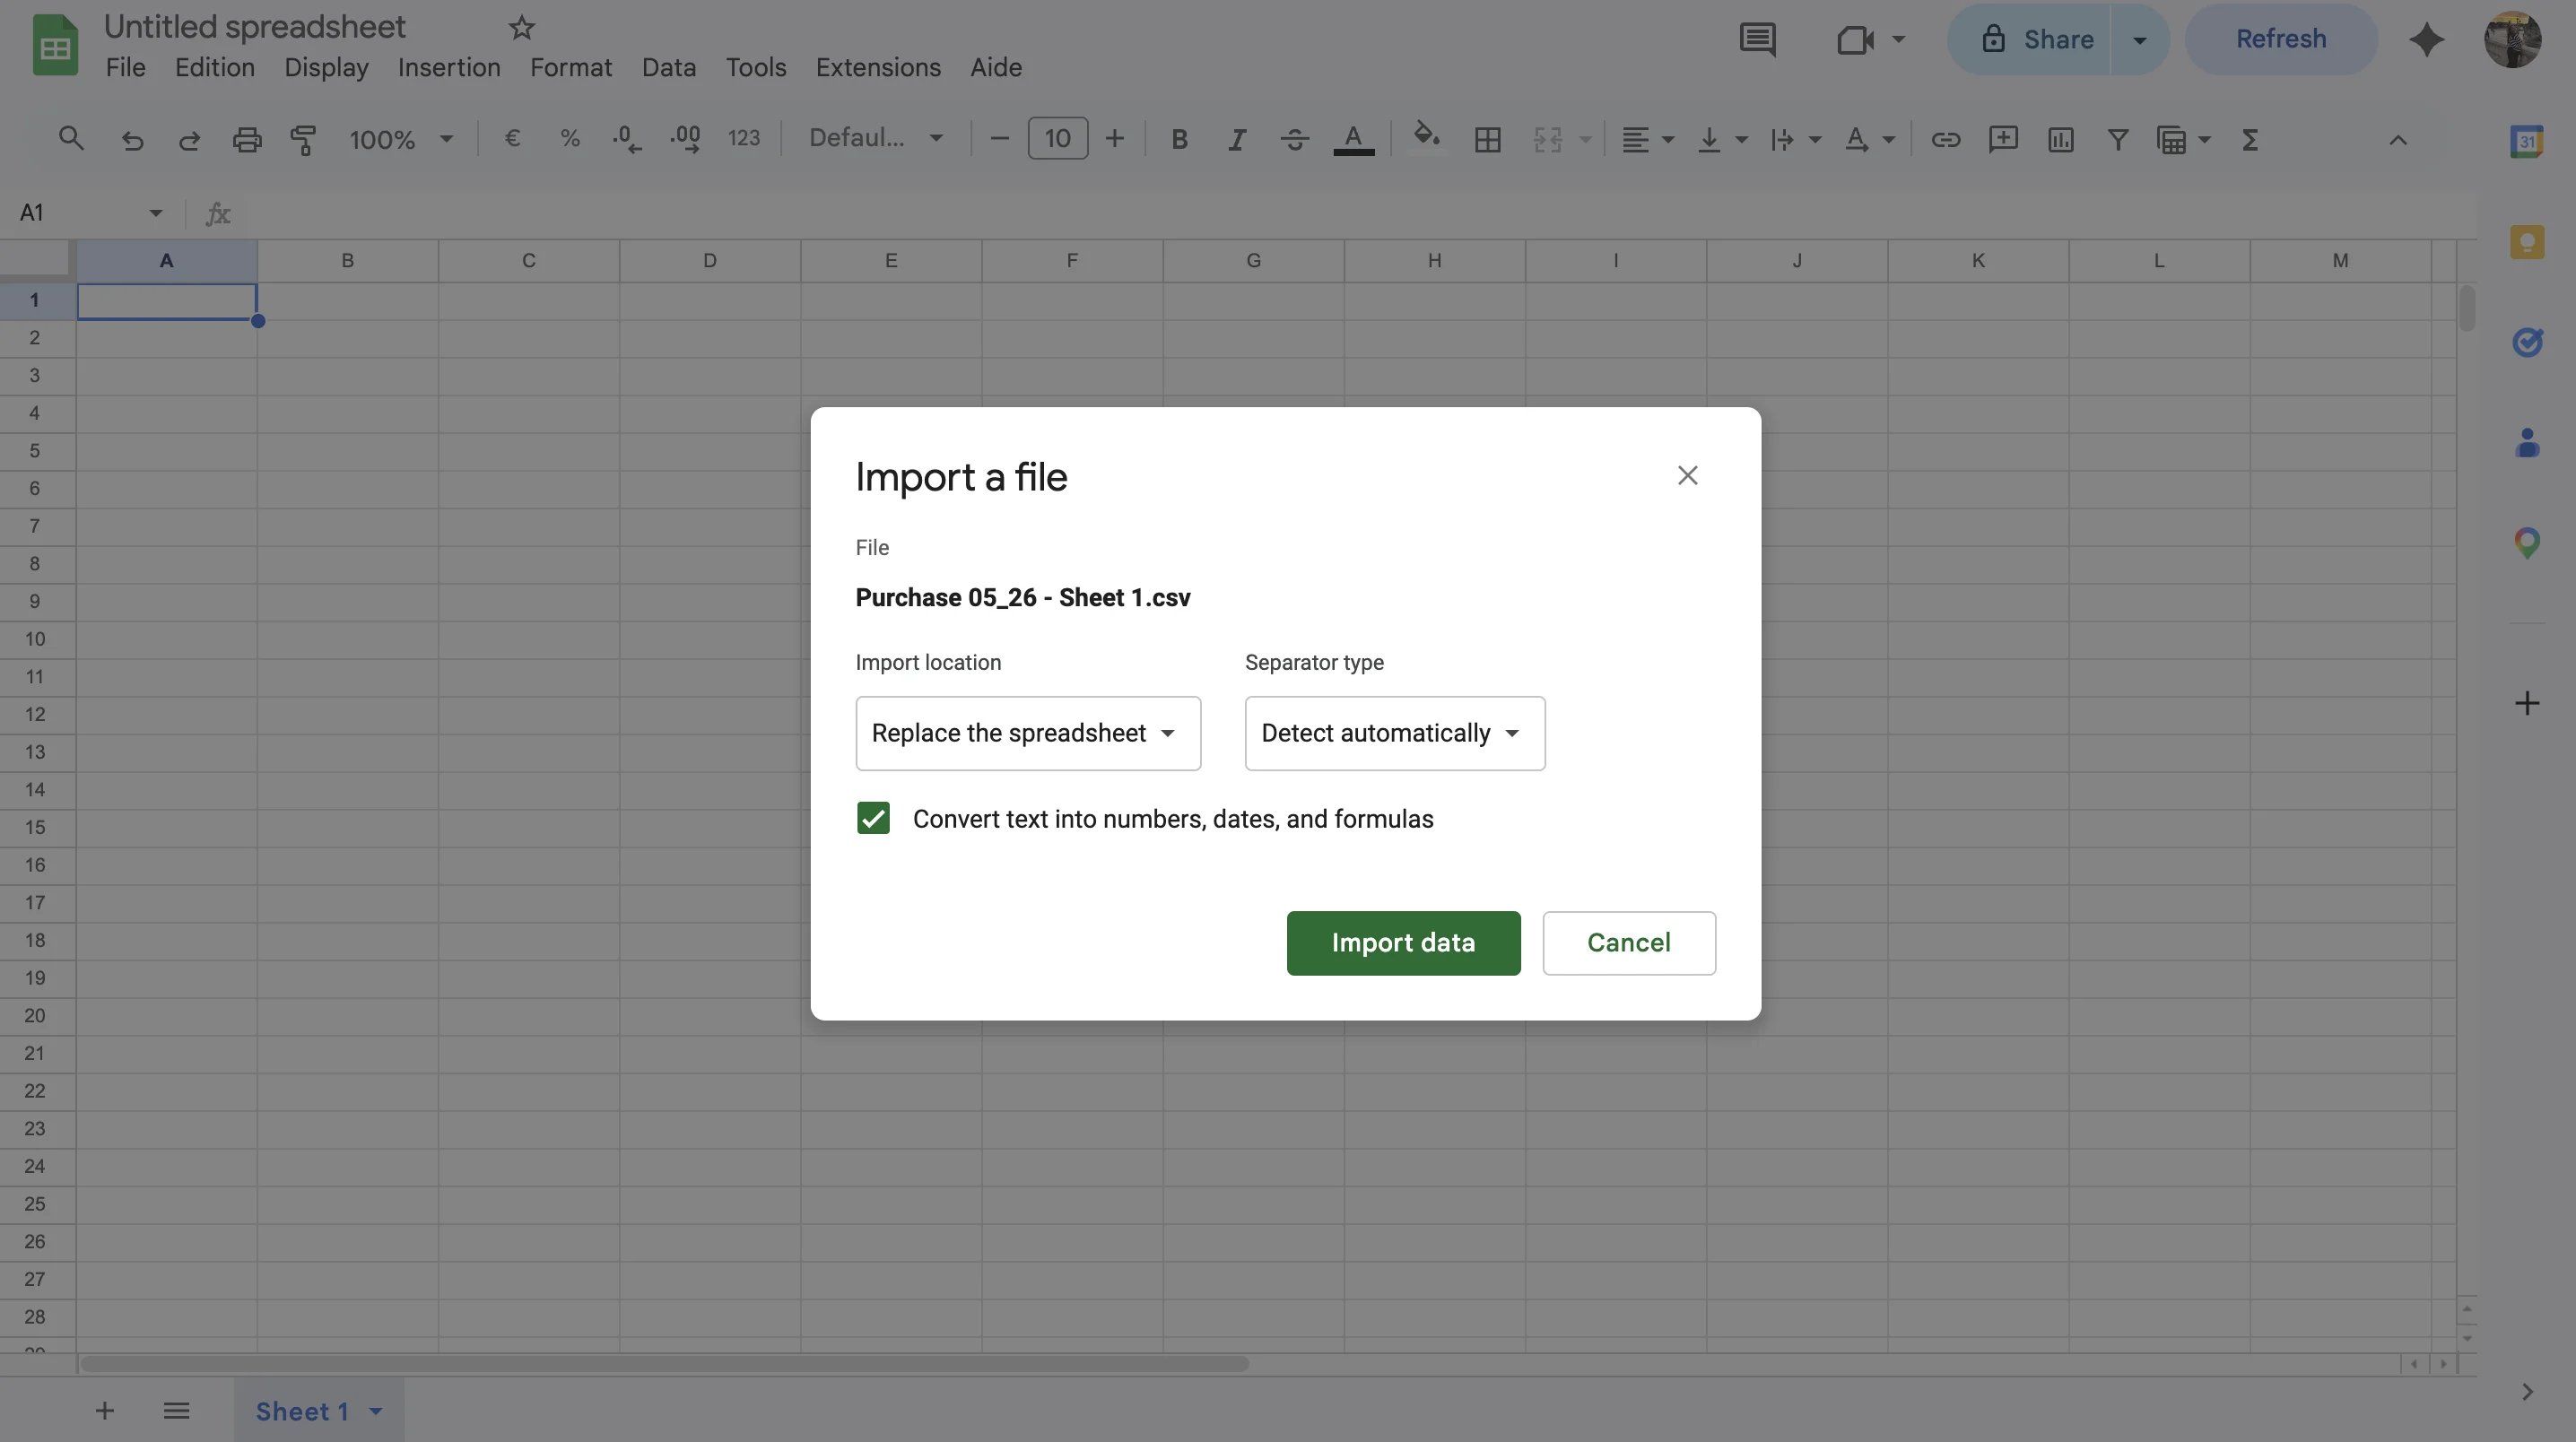Close the Import a file dialog

click(1688, 475)
